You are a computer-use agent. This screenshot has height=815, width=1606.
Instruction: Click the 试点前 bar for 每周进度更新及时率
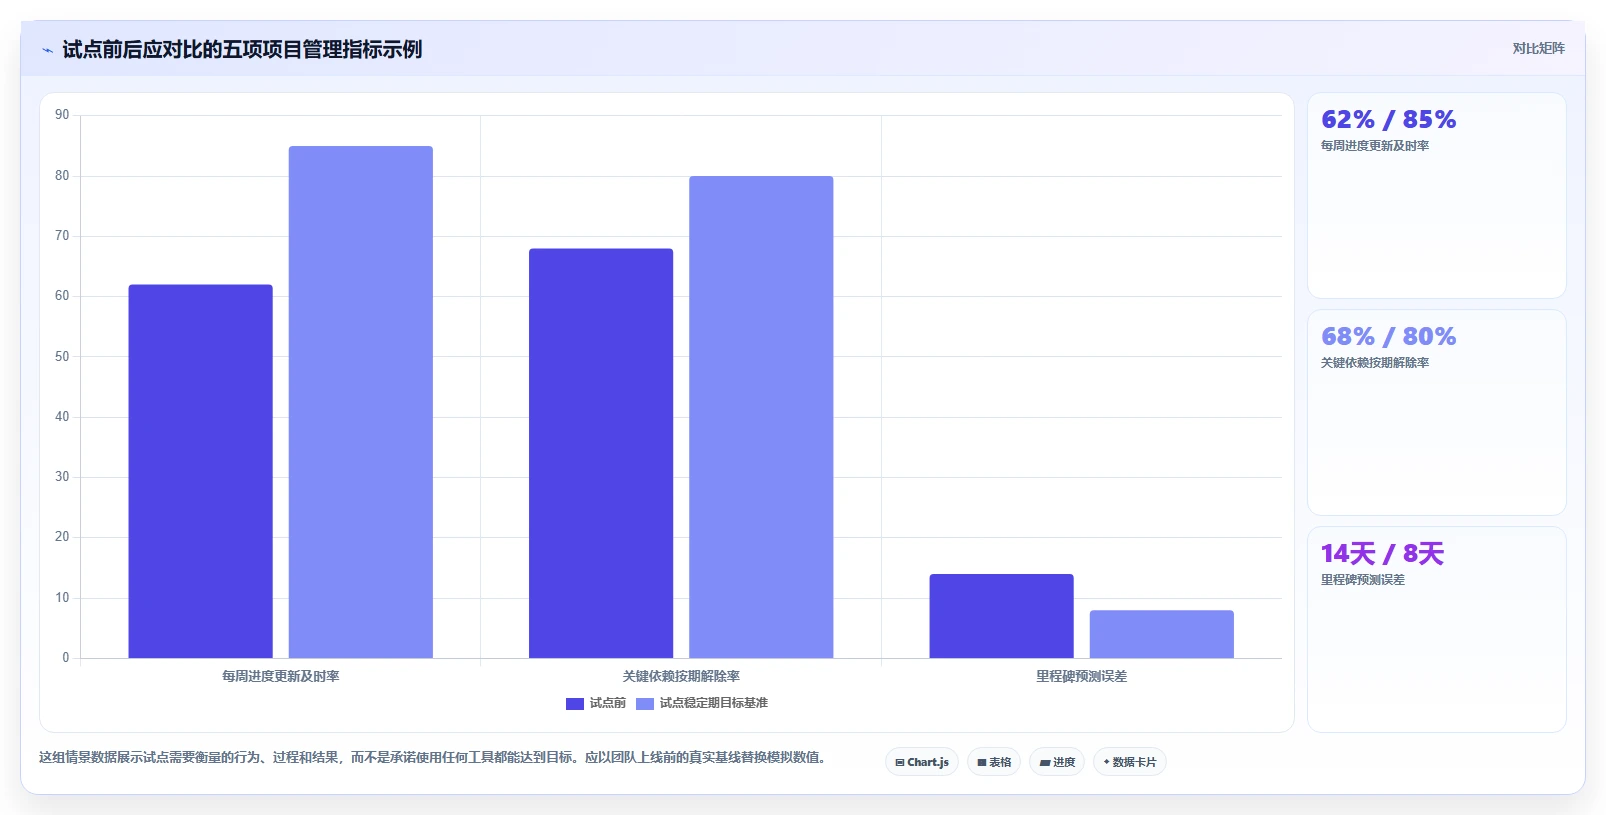[200, 471]
